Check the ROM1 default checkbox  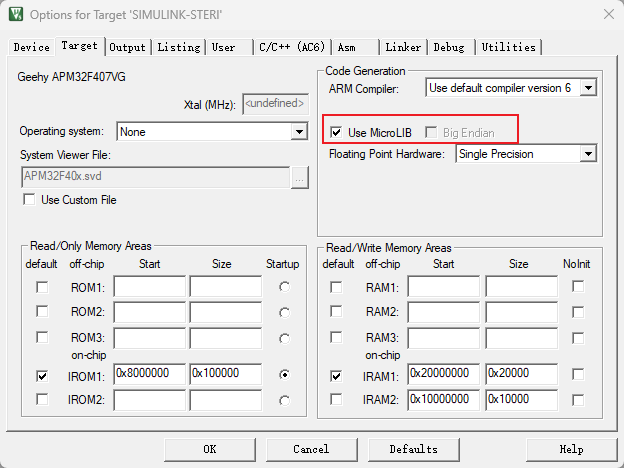click(42, 287)
